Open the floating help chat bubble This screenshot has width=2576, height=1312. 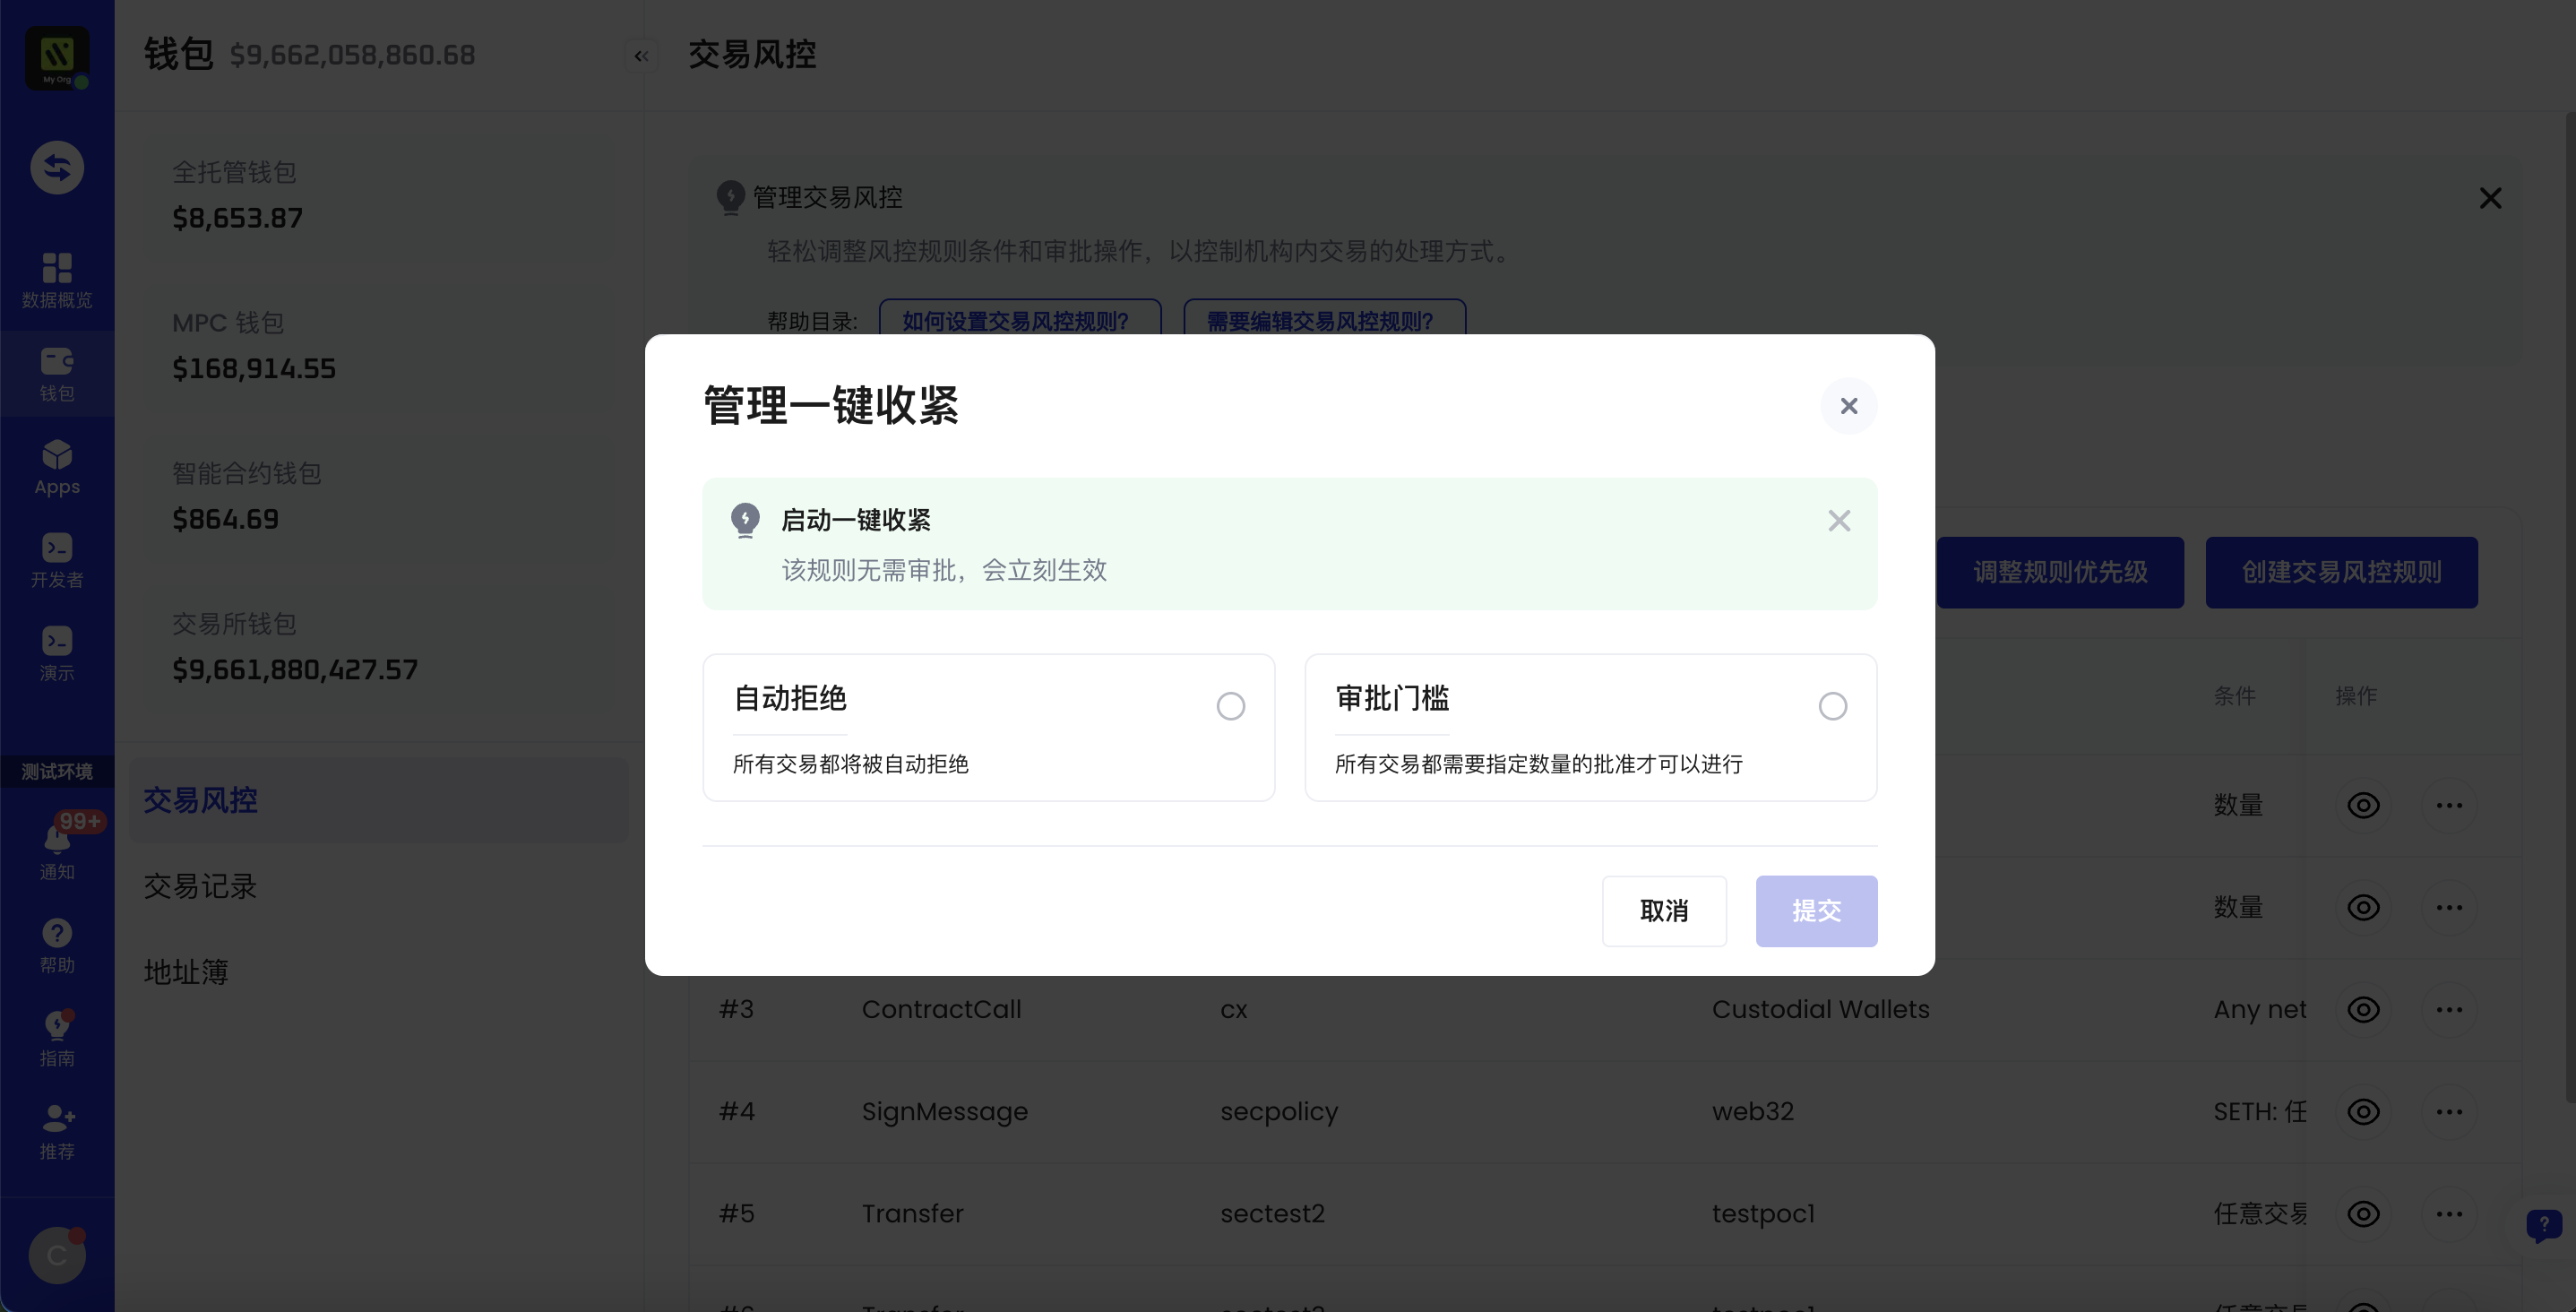[2545, 1226]
